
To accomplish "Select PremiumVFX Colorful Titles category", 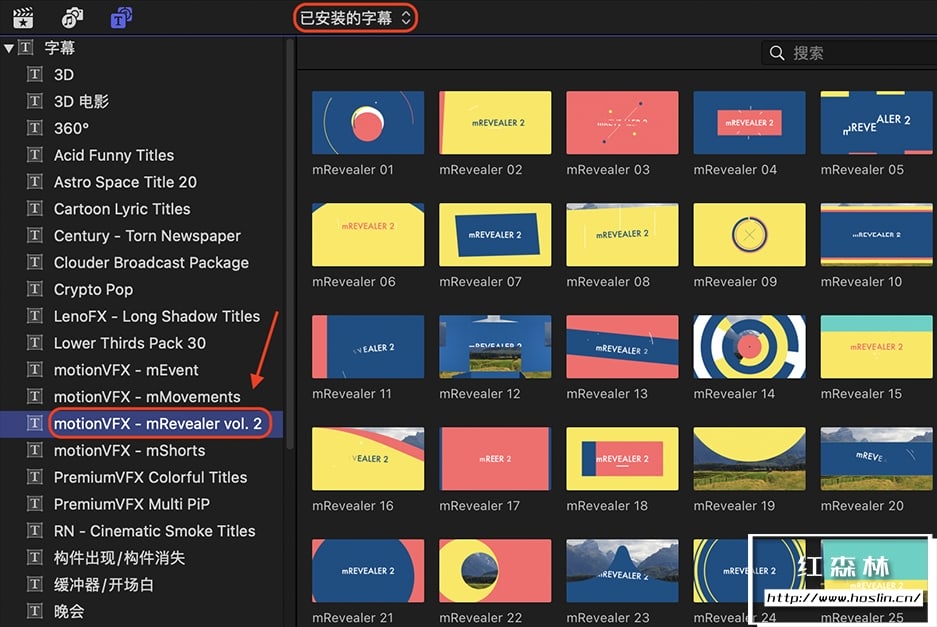I will 150,478.
